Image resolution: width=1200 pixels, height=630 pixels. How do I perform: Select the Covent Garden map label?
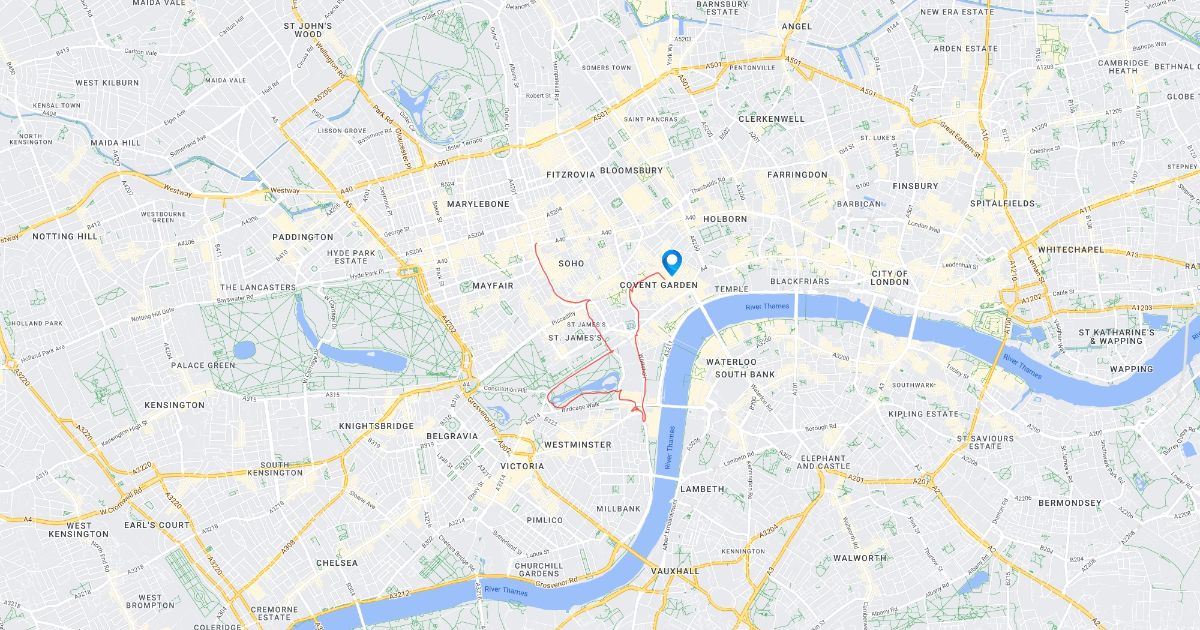coord(659,285)
